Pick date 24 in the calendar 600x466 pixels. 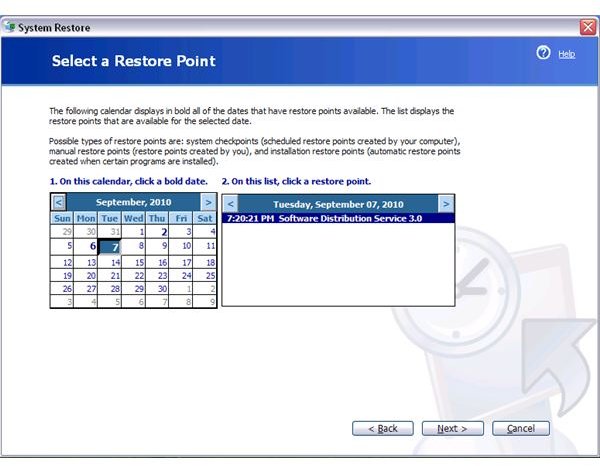tap(181, 275)
